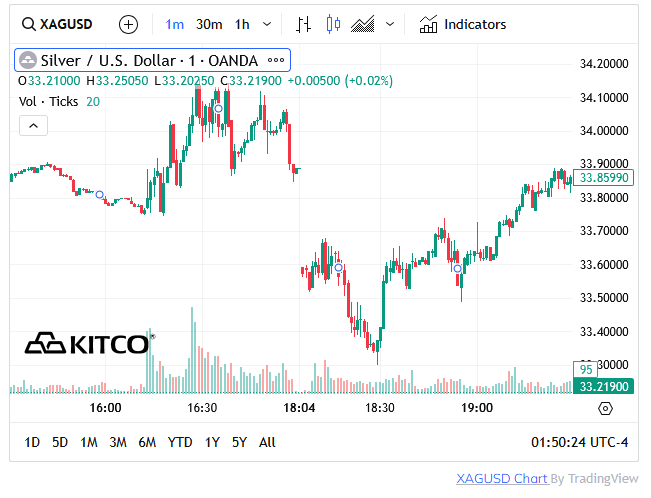
Task: Click the Silver symbol logo icon
Action: 28,61
